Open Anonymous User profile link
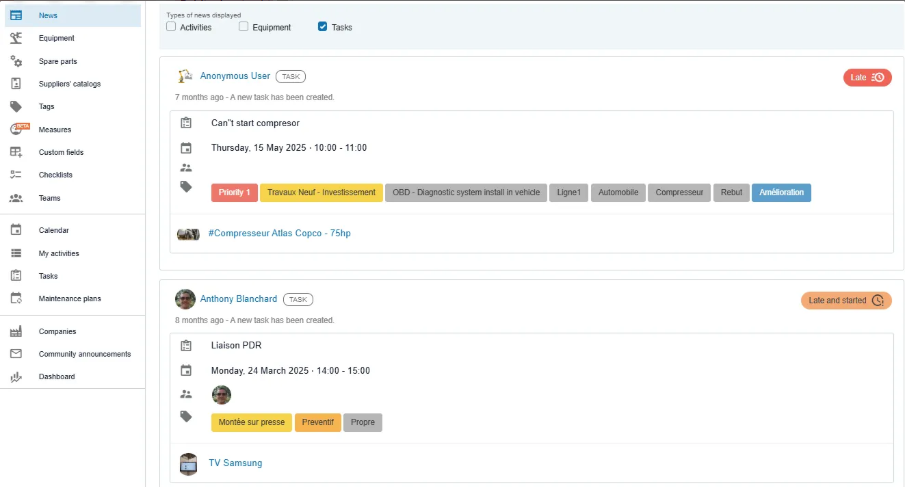Viewport: 905px width, 487px height. [235, 76]
